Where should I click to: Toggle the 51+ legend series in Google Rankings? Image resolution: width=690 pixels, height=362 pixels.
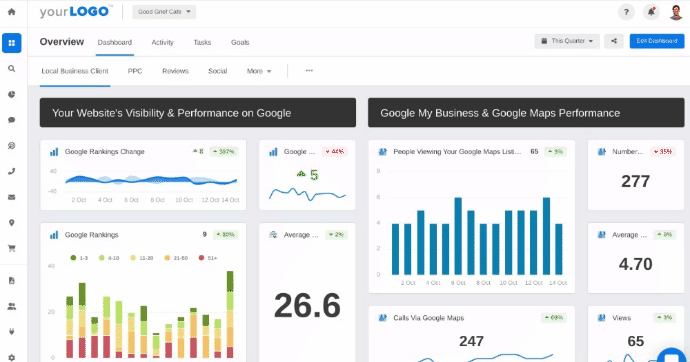pyautogui.click(x=208, y=258)
